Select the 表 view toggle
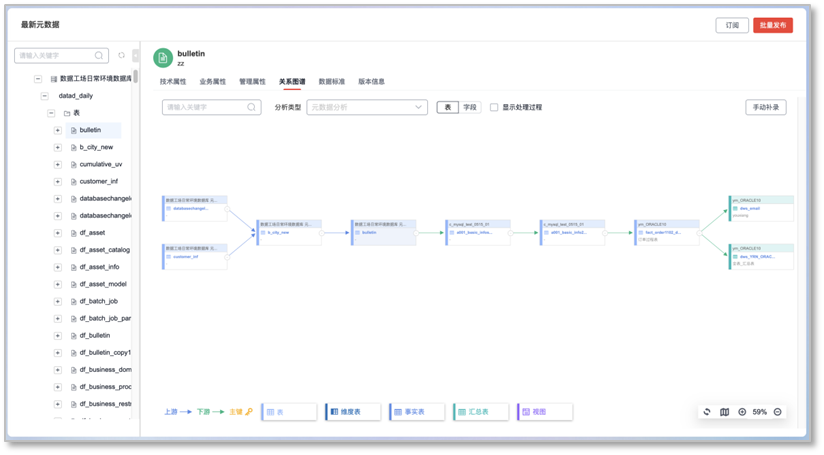The height and width of the screenshot is (455, 824). [446, 107]
